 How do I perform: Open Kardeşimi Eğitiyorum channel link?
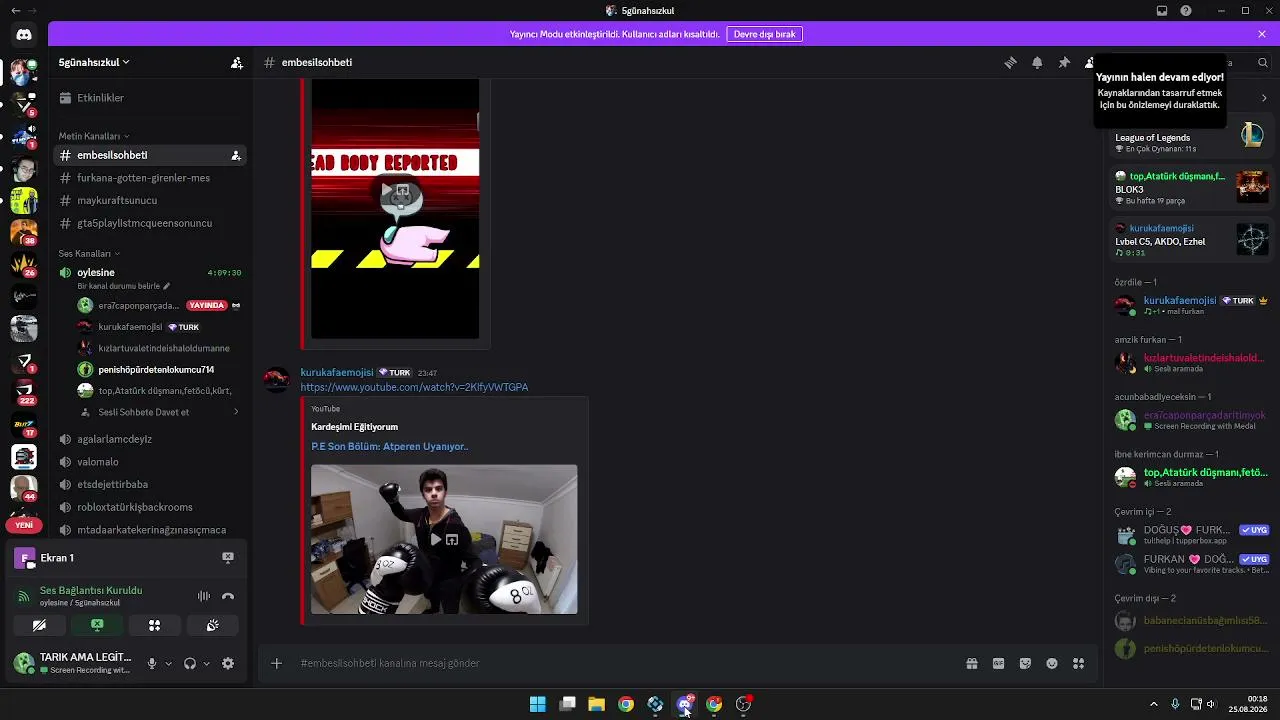coord(354,427)
